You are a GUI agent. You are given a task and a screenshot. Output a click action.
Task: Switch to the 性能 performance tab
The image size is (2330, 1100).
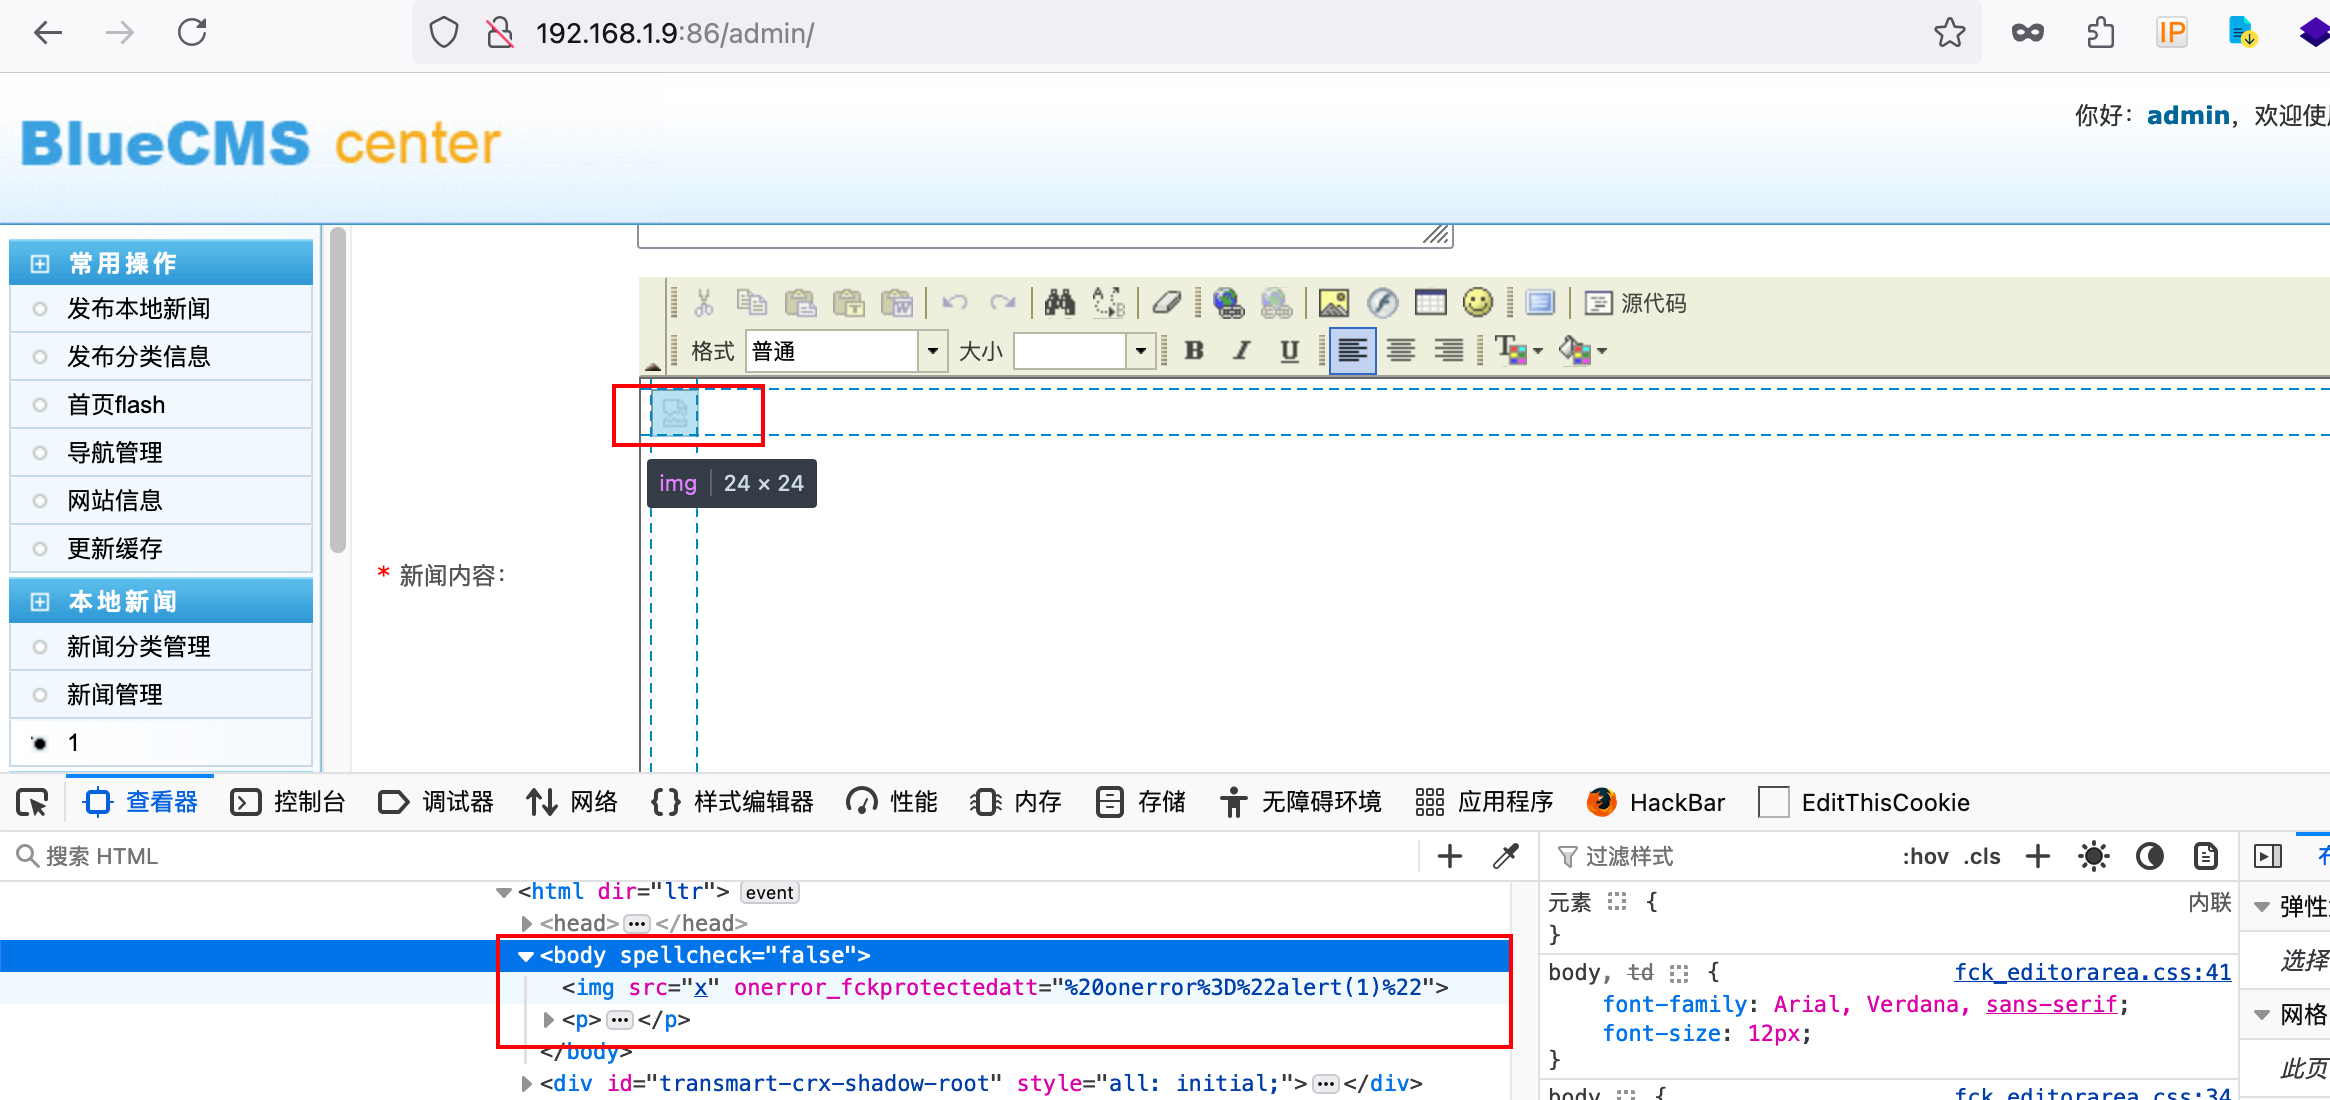(x=892, y=802)
